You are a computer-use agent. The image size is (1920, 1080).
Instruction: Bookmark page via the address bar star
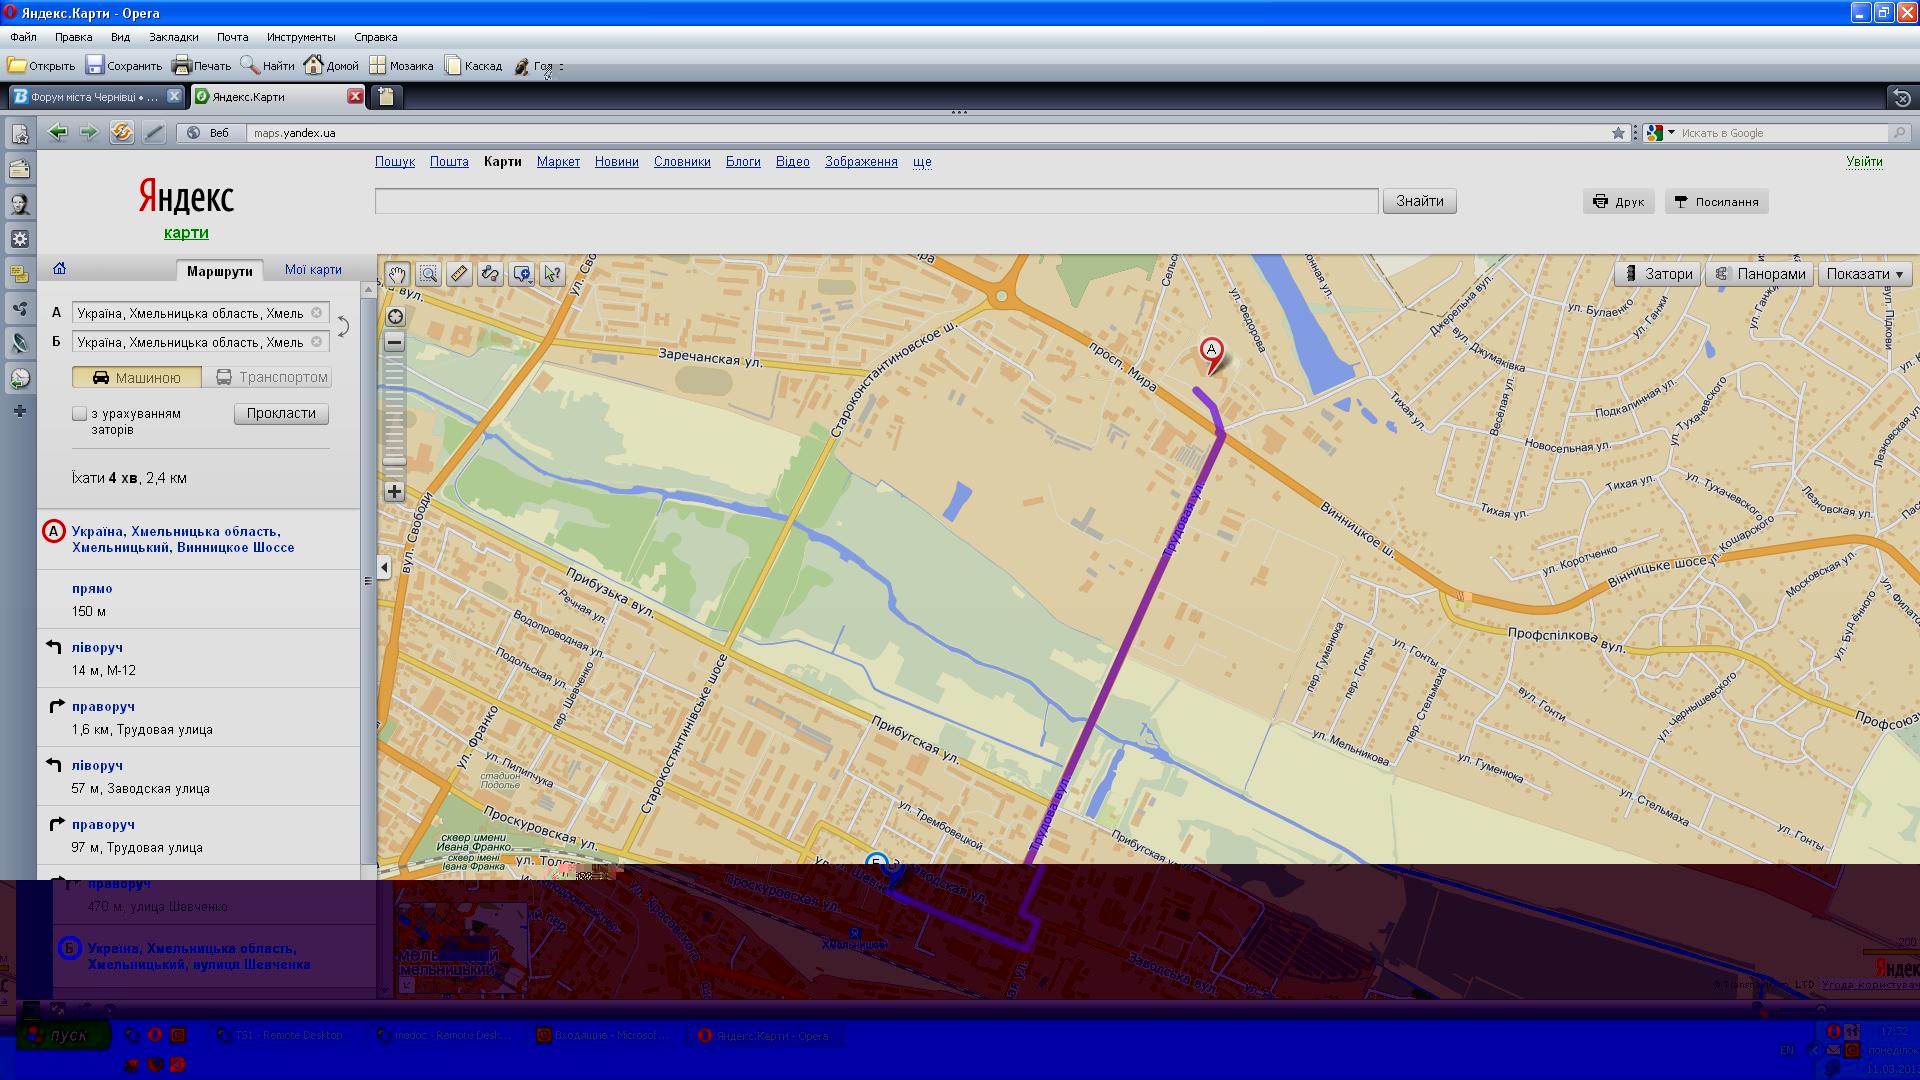[1618, 133]
